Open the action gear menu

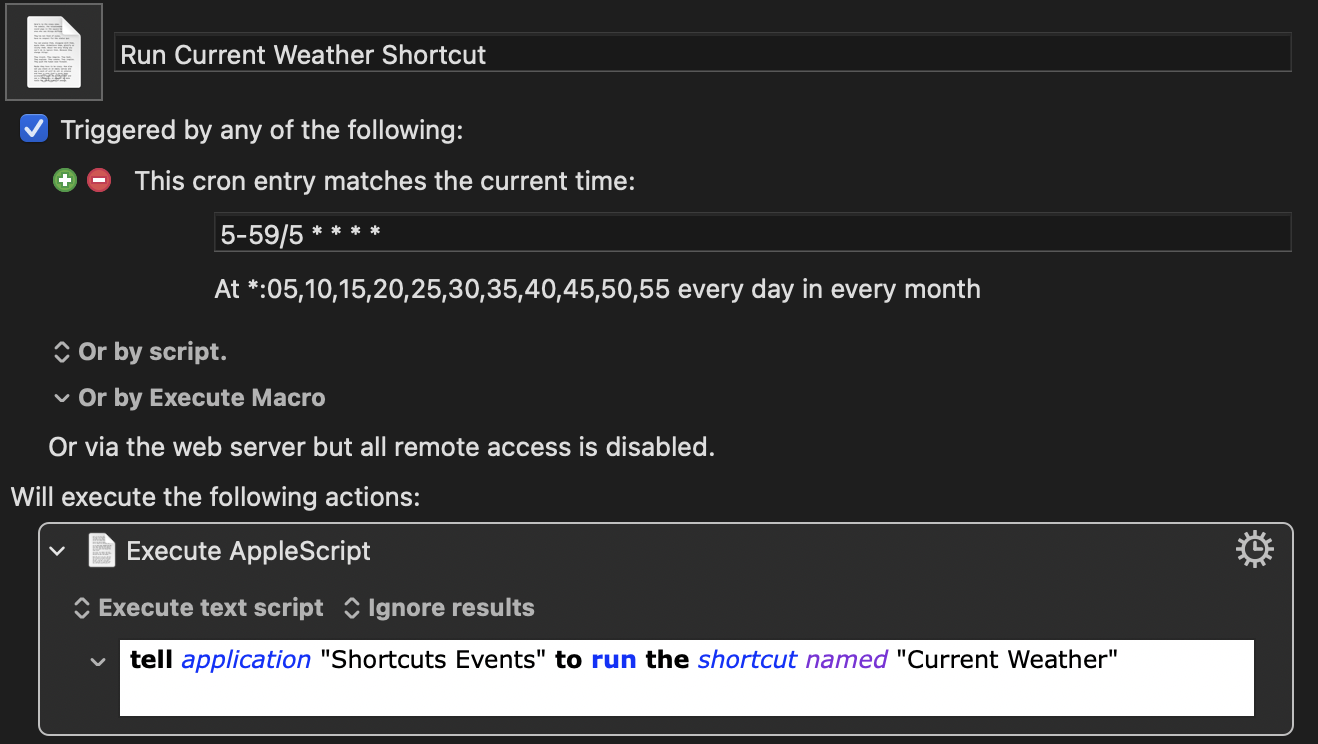(1254, 550)
